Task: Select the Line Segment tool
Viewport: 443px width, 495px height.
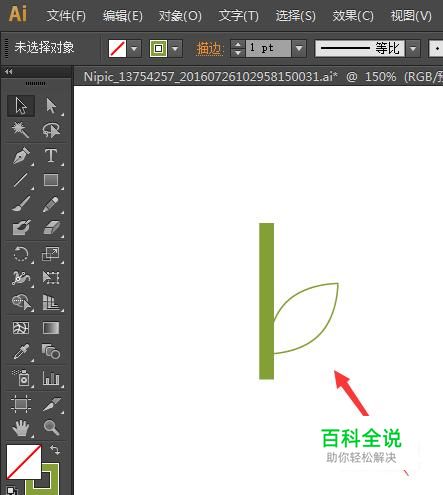Action: [21, 180]
